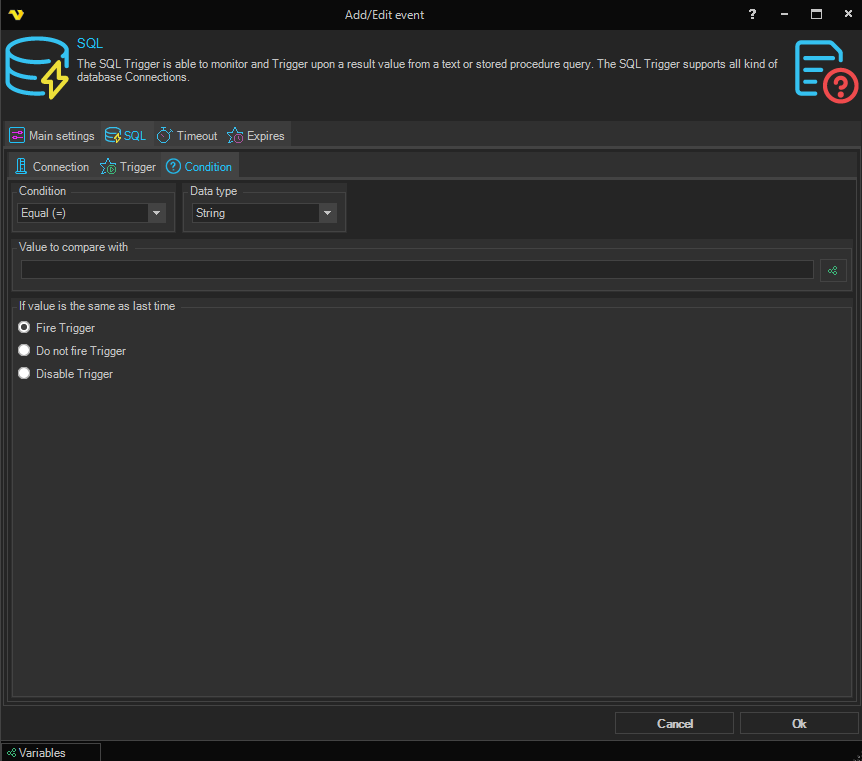Select the Disable Trigger radio button
The image size is (862, 761).
(24, 374)
